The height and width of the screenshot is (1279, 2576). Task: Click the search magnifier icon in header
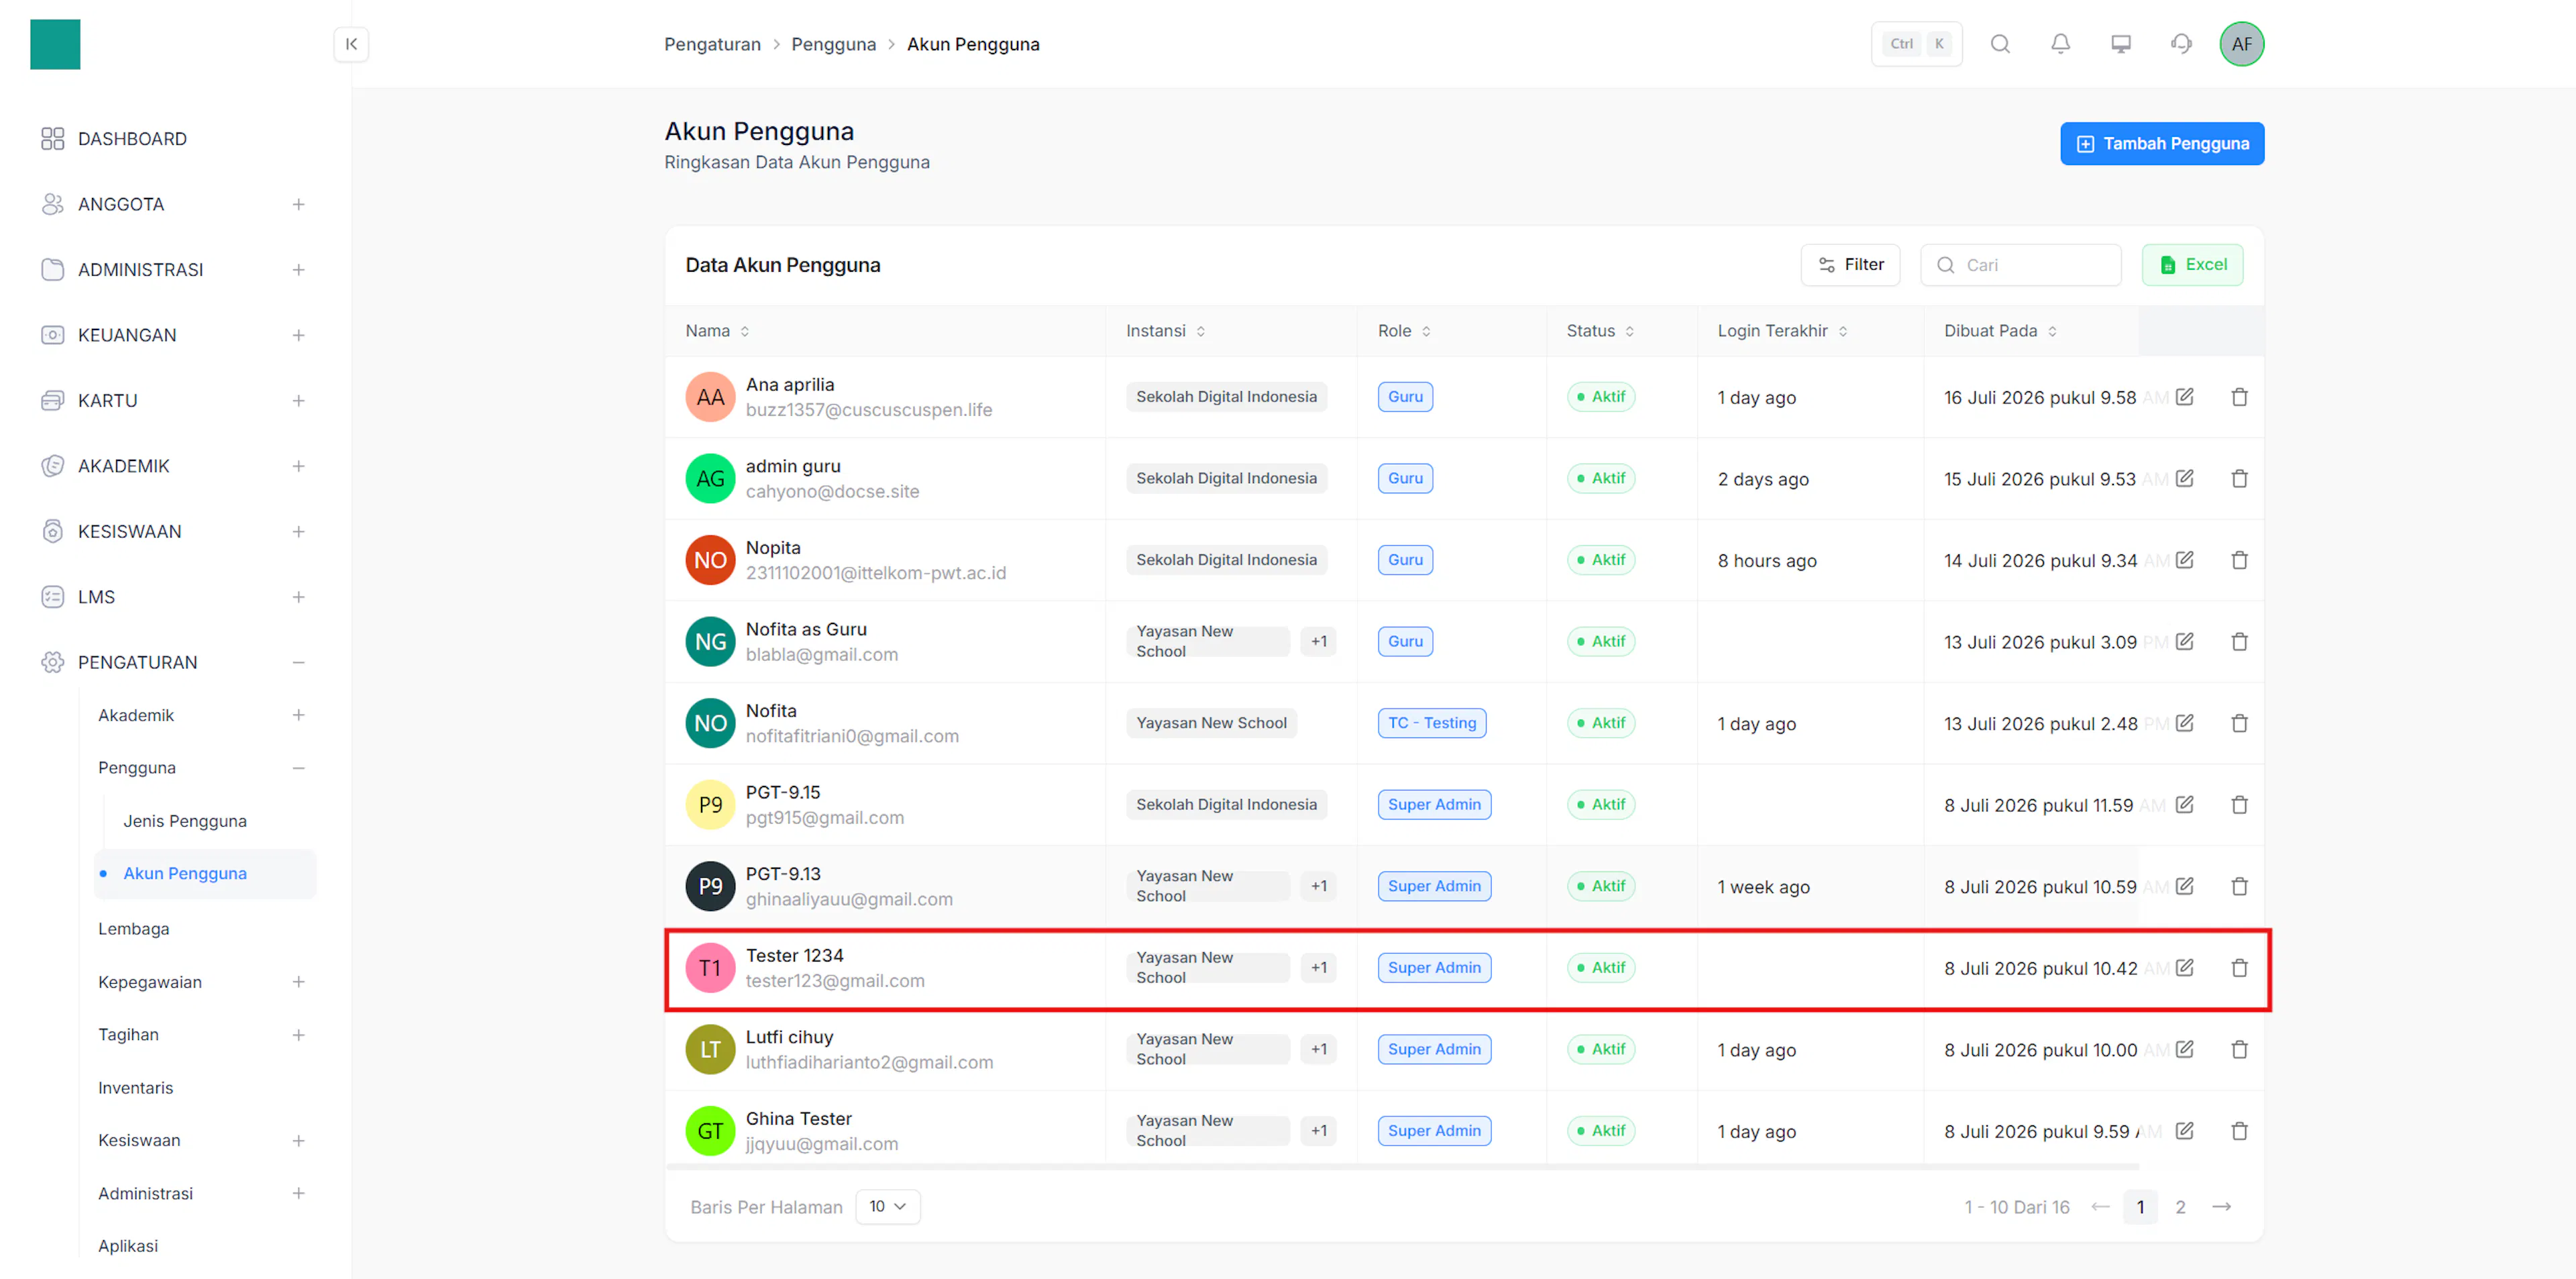point(2000,44)
